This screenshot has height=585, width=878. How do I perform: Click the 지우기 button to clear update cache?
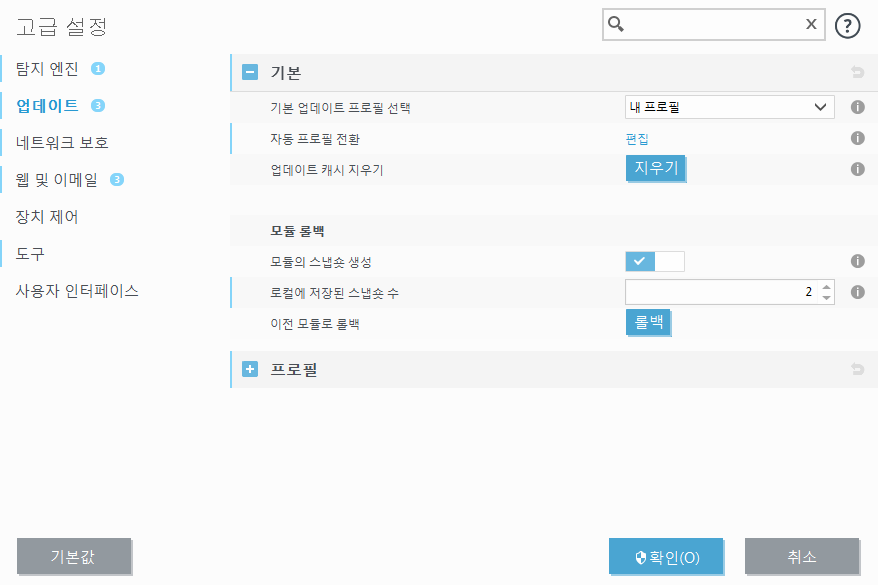point(655,169)
